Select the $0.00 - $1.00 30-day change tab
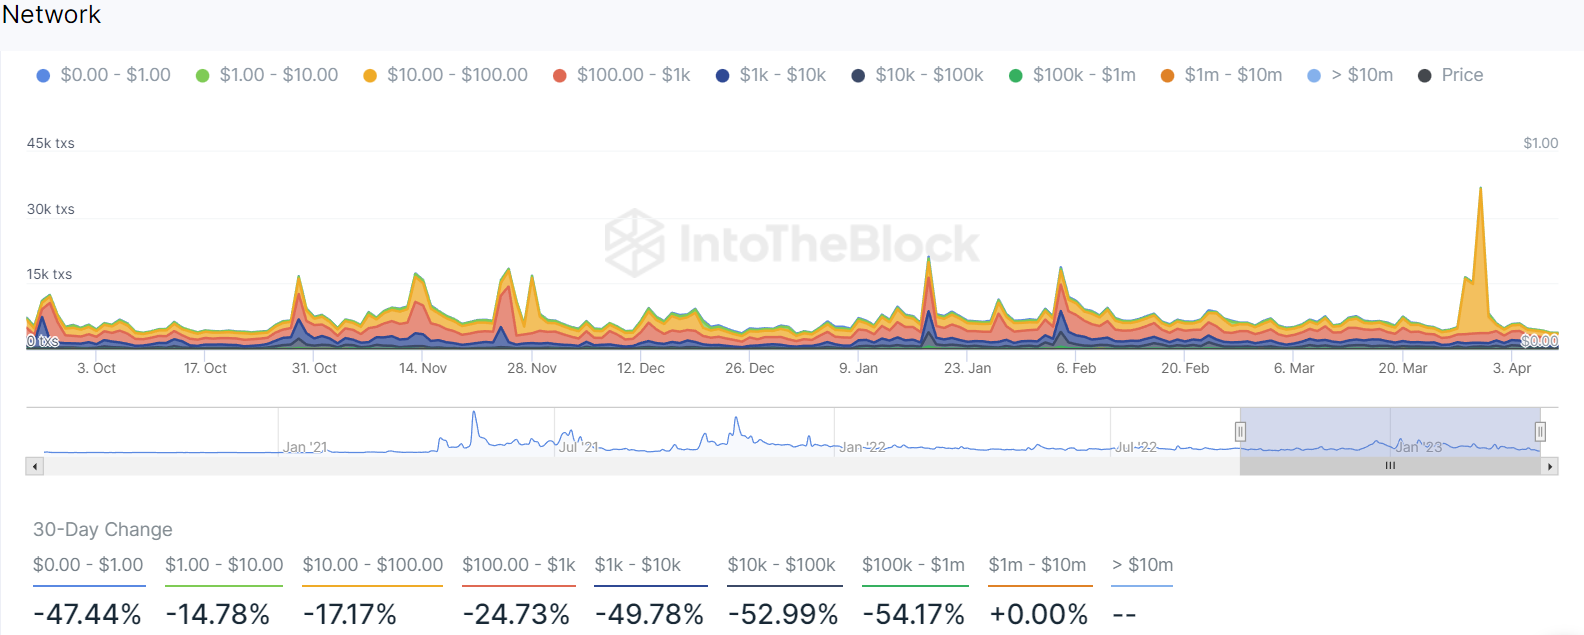This screenshot has width=1584, height=635. point(88,565)
